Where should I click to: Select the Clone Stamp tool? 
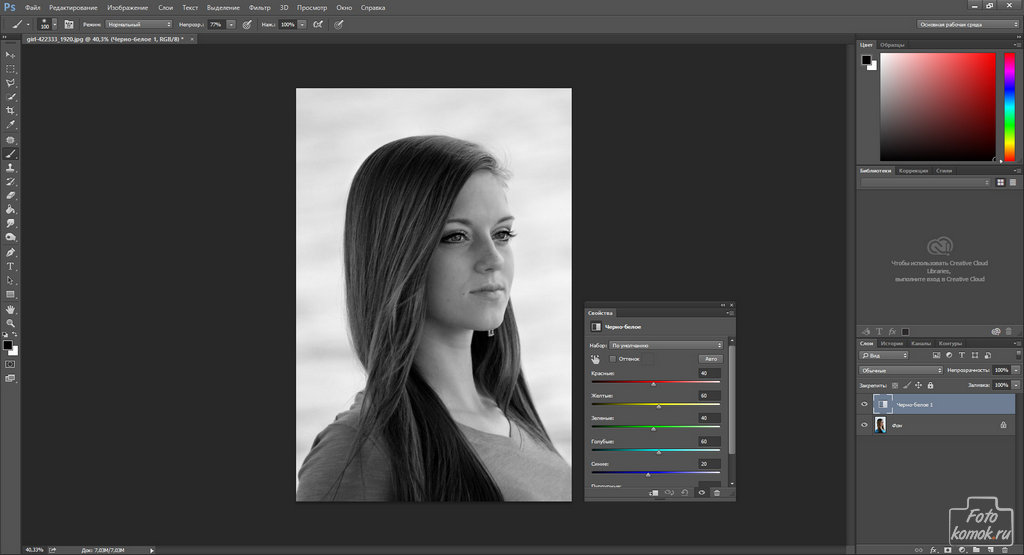pyautogui.click(x=10, y=168)
